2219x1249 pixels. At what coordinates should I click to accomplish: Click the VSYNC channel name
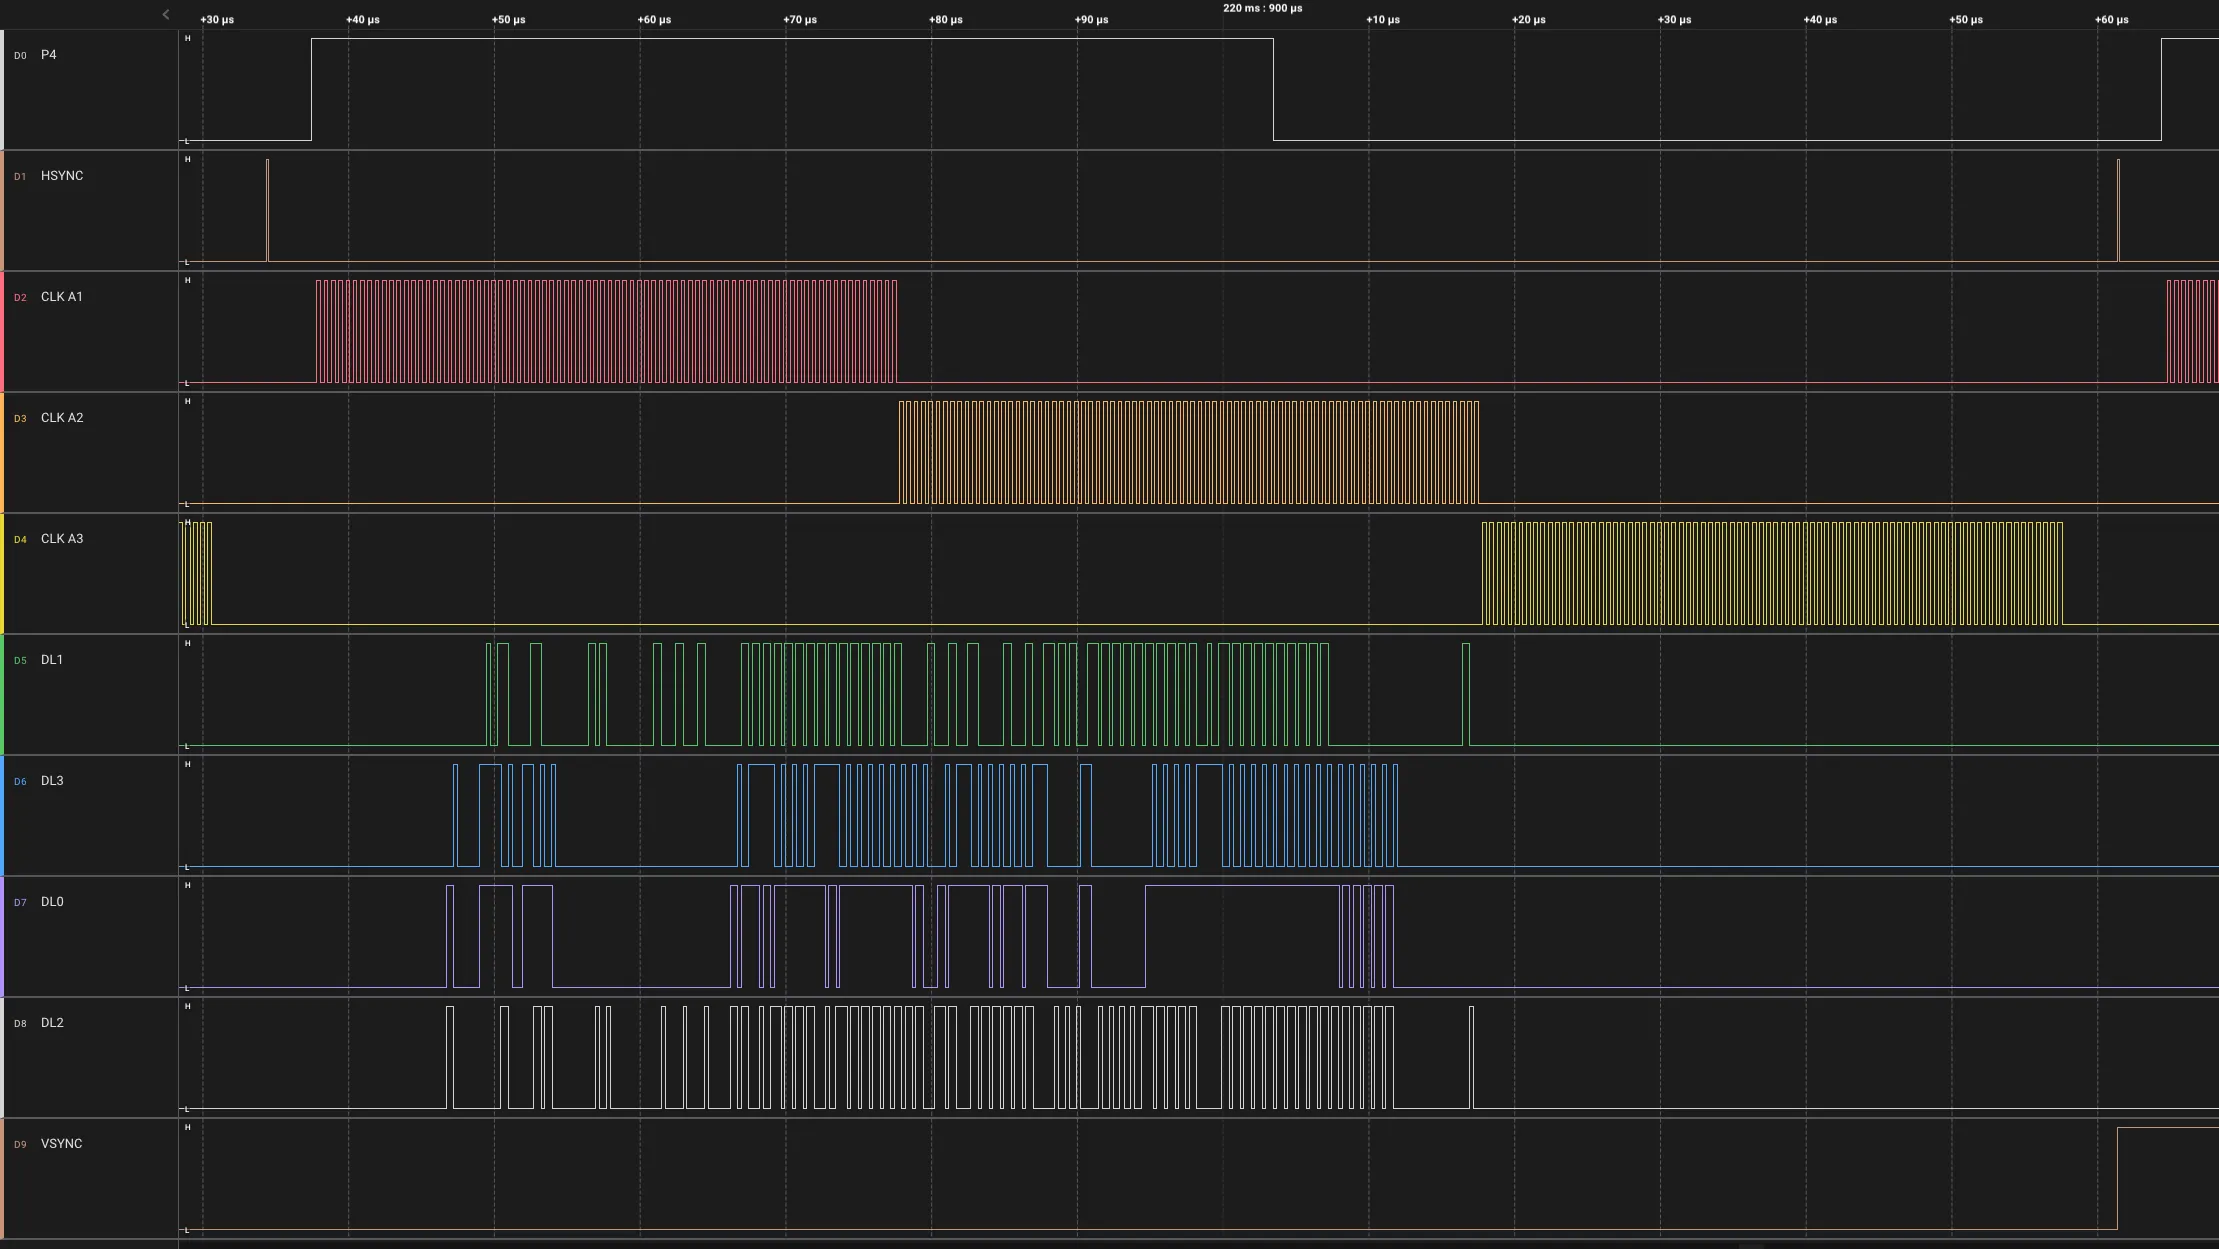click(x=61, y=1144)
